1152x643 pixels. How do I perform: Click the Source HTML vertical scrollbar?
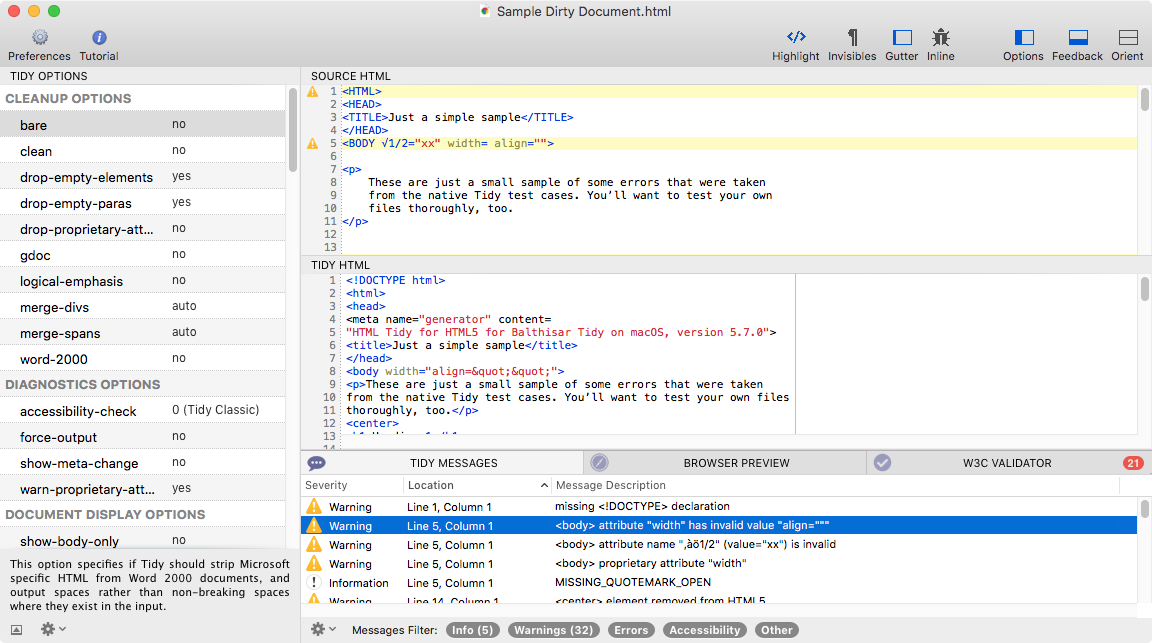point(1145,99)
